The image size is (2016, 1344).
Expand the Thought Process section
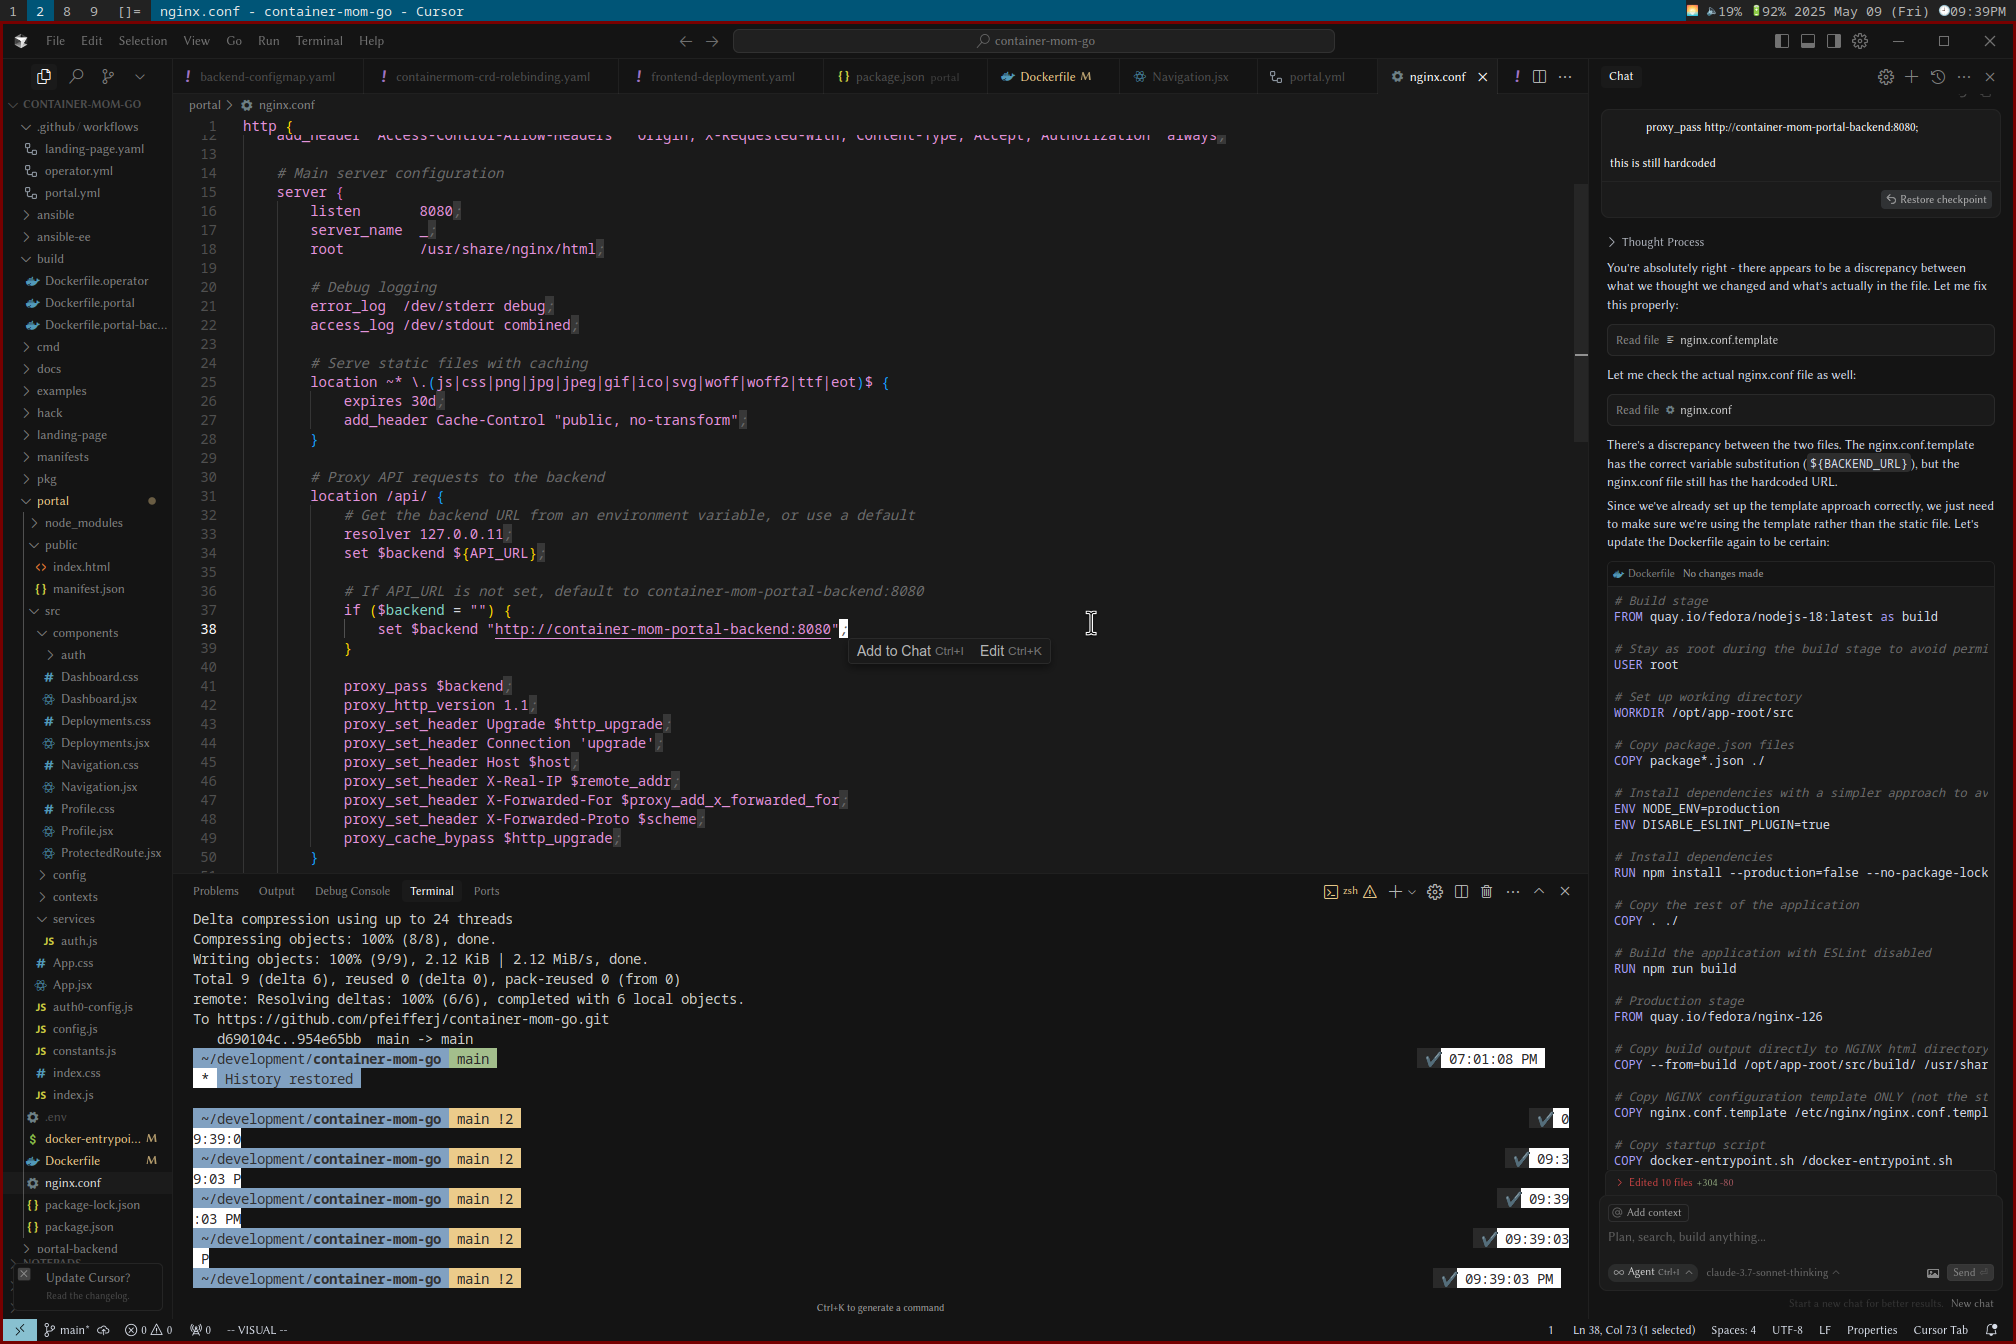pyautogui.click(x=1661, y=242)
